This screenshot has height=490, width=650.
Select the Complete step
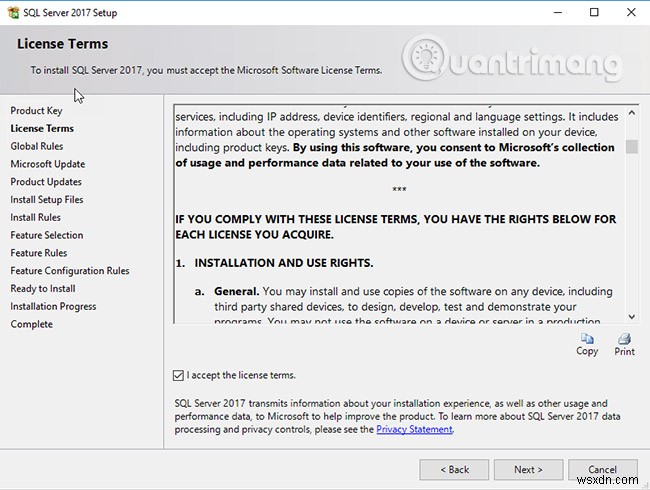[32, 325]
